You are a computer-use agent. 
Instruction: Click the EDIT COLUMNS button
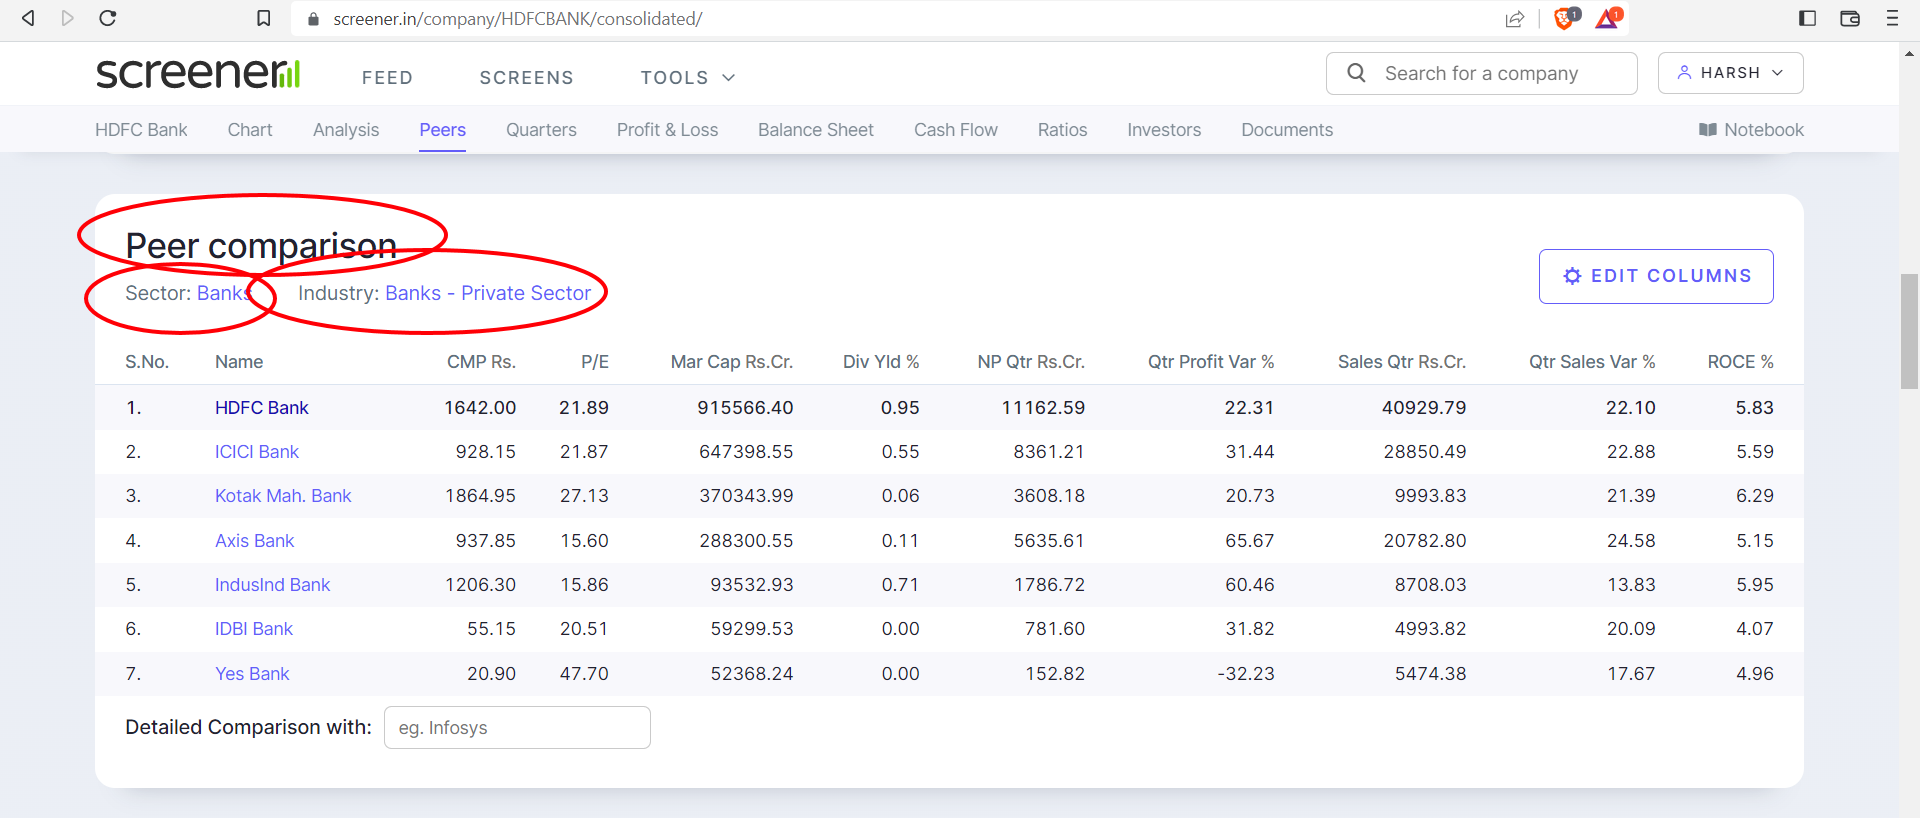[1656, 276]
